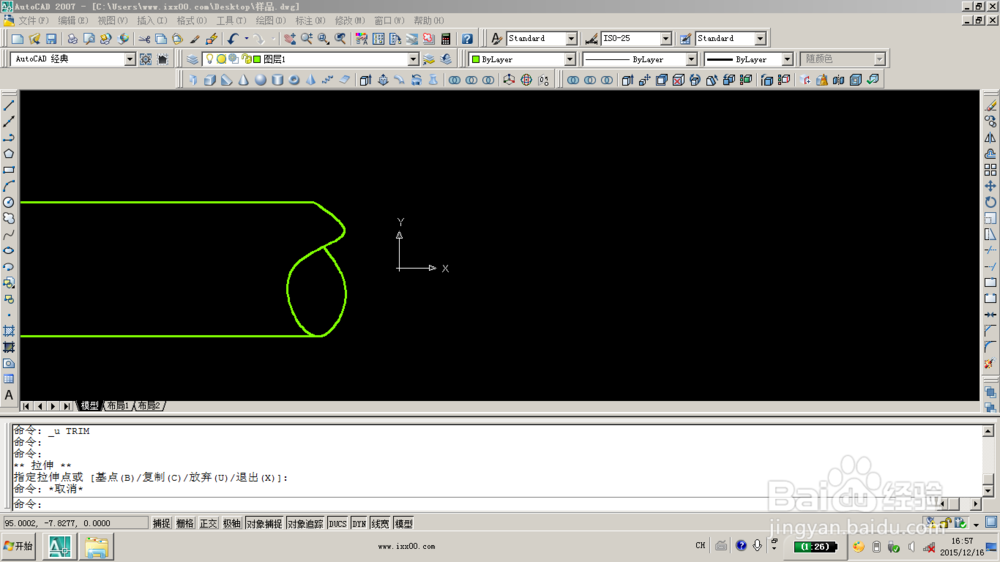Screen dimensions: 1000x562
Task: Open the AutoCAD 经典 workspace dropdown
Action: [x=129, y=59]
